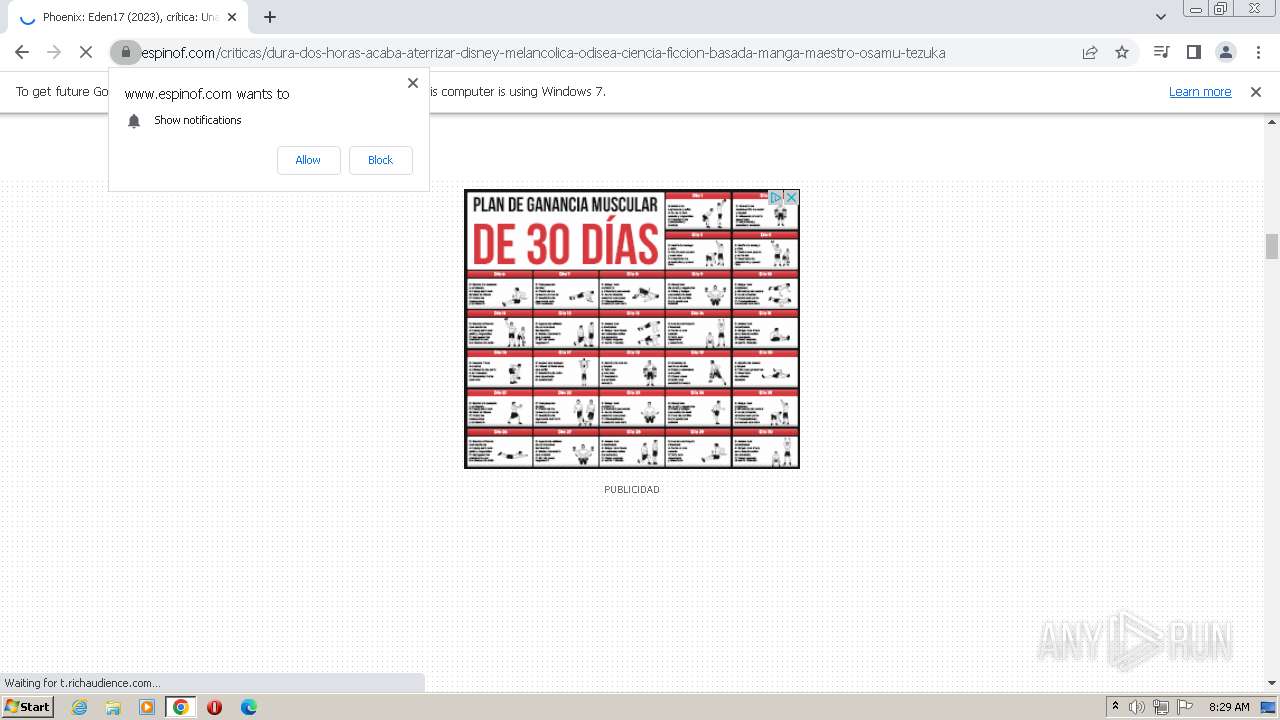Block notifications from espinof.com
This screenshot has width=1280, height=720.
coord(380,160)
